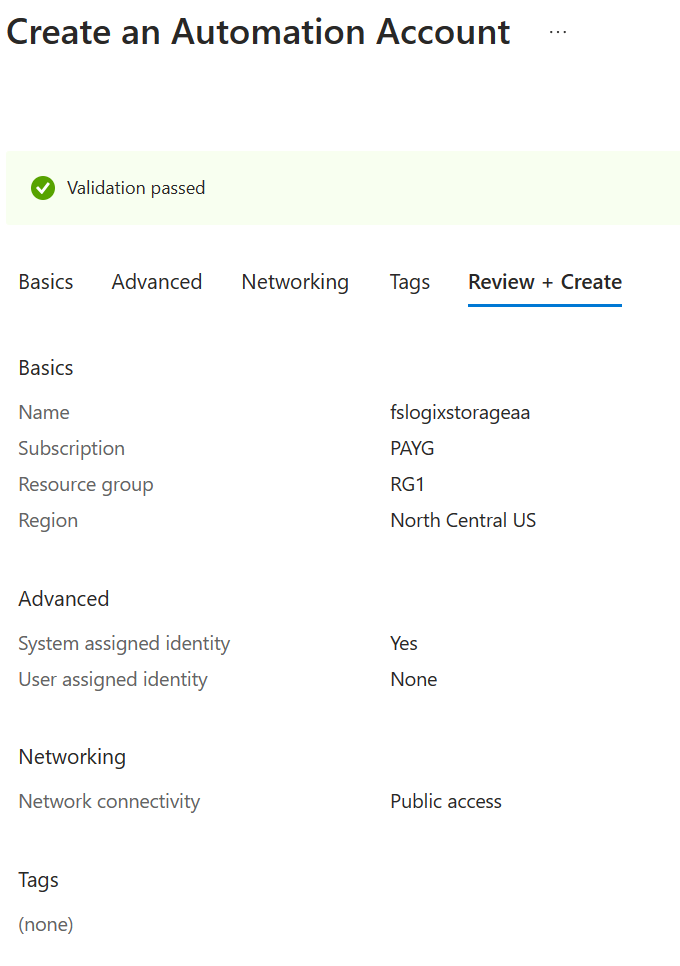Click the "Resource group" field label
The width and height of the screenshot is (680, 966).
click(86, 484)
